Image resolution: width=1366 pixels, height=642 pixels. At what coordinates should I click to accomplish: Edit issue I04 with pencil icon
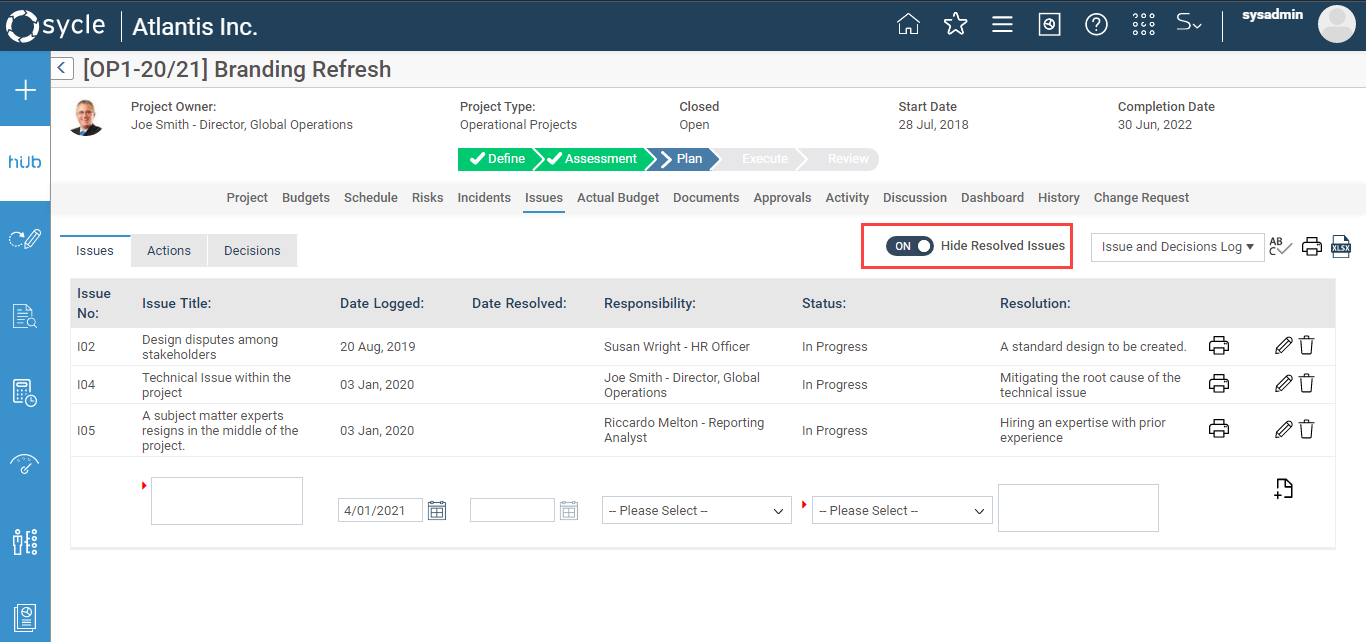tap(1284, 383)
